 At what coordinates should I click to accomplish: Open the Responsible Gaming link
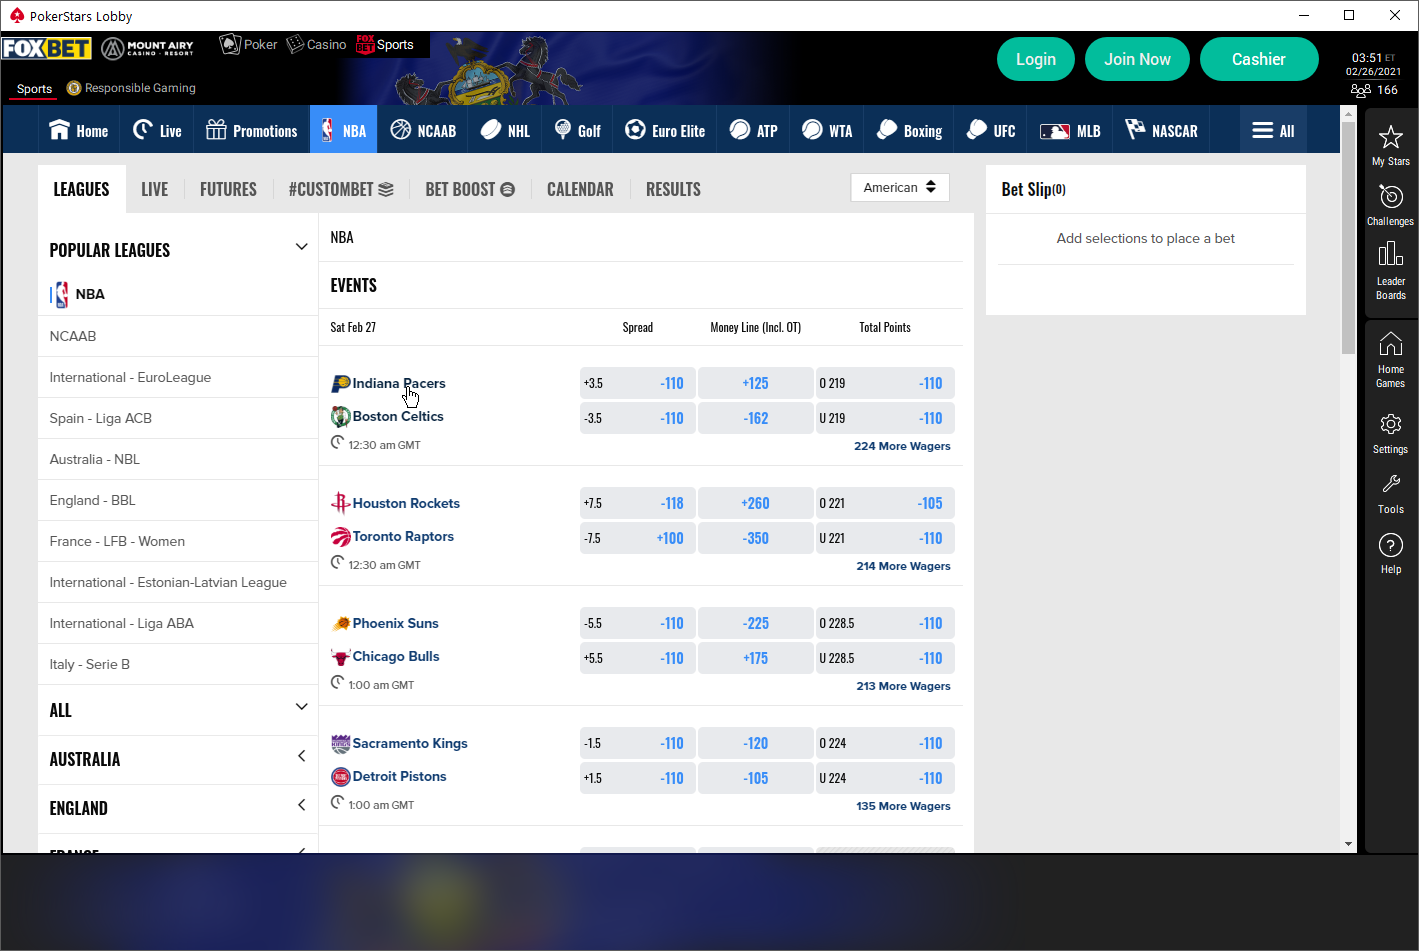[131, 88]
